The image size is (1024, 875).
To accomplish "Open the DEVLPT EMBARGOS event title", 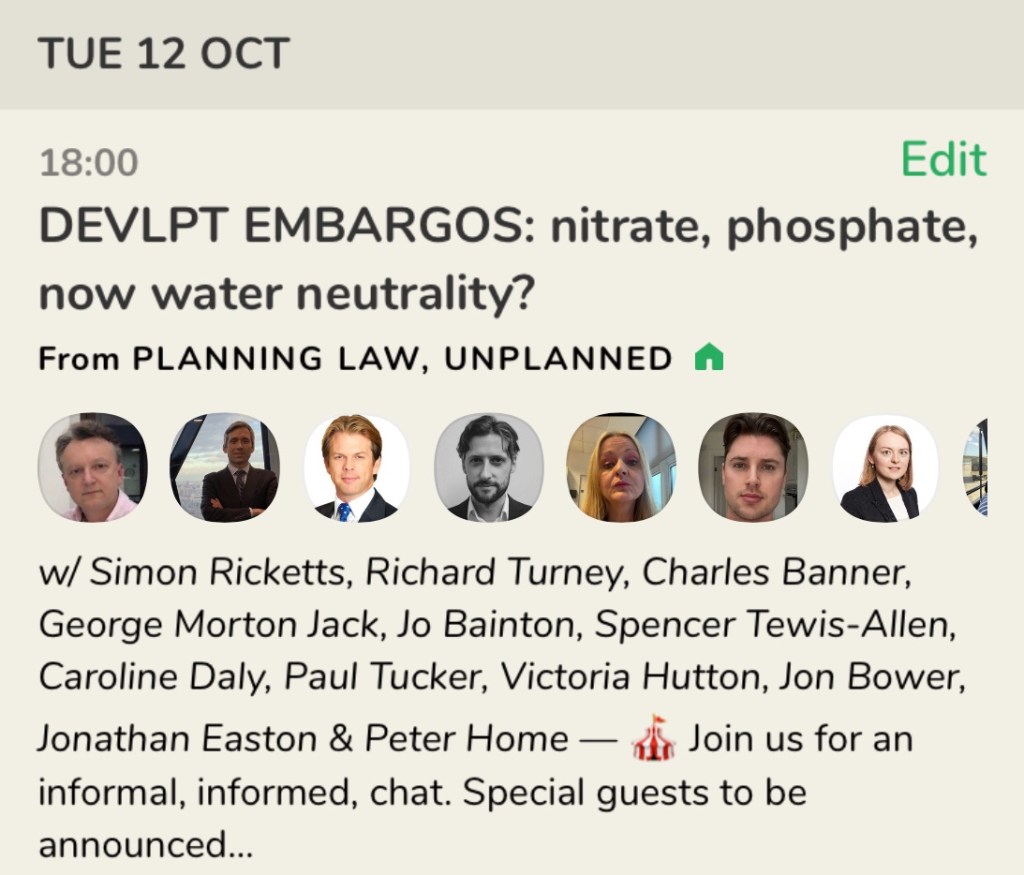I will click(x=507, y=262).
